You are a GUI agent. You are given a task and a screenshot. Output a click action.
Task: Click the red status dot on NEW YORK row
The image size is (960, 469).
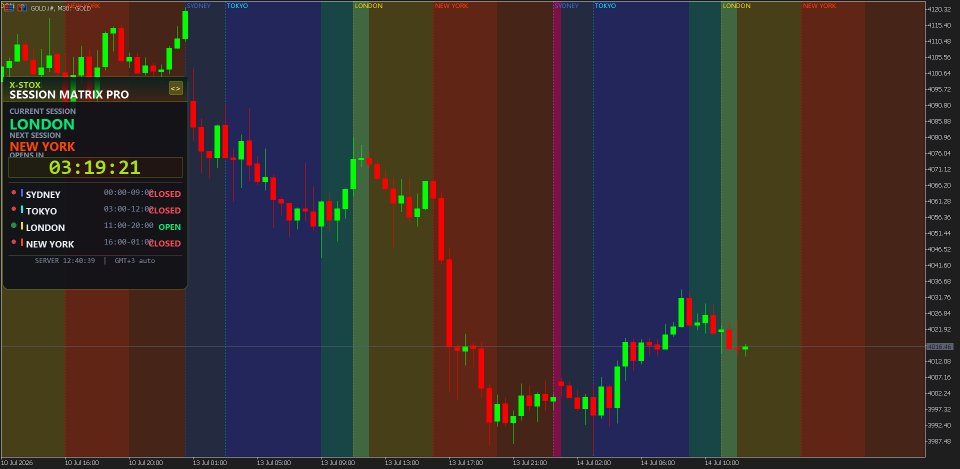(x=14, y=242)
